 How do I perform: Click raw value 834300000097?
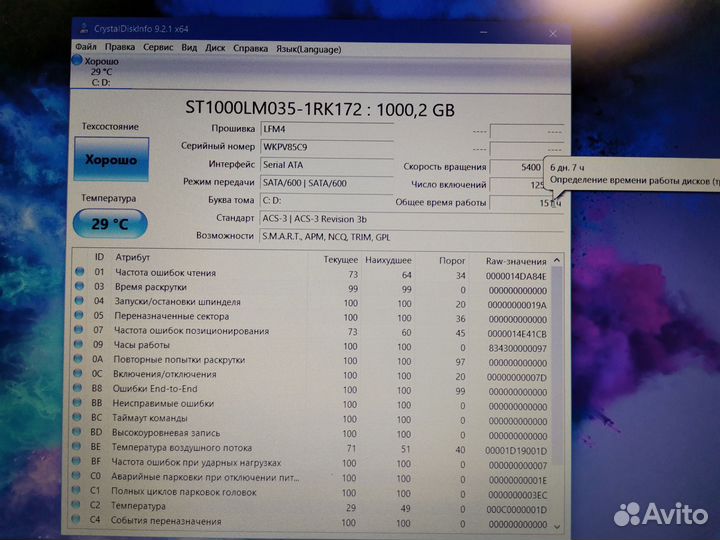tap(518, 349)
